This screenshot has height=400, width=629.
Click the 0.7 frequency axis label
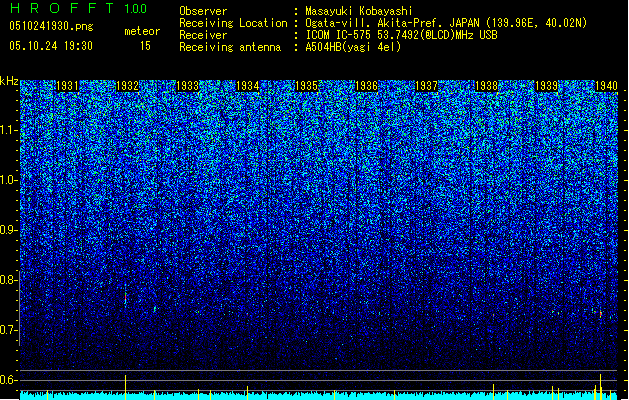pyautogui.click(x=8, y=330)
